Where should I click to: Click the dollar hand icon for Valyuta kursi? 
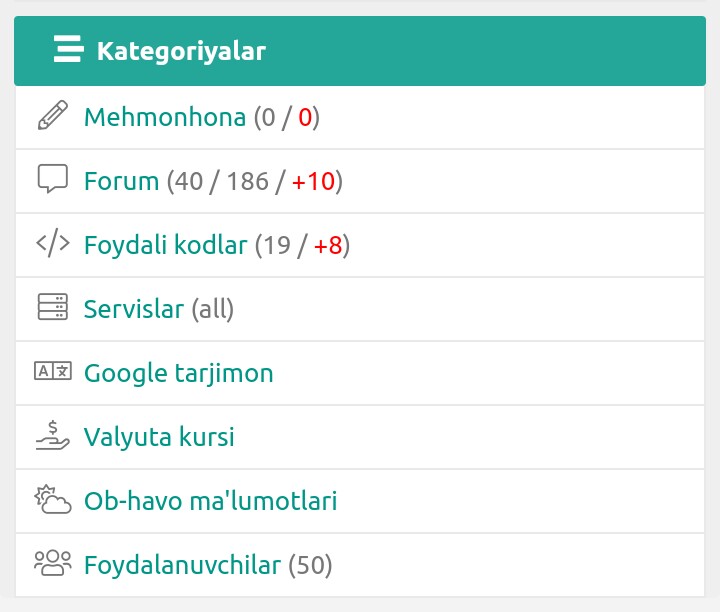[53, 435]
